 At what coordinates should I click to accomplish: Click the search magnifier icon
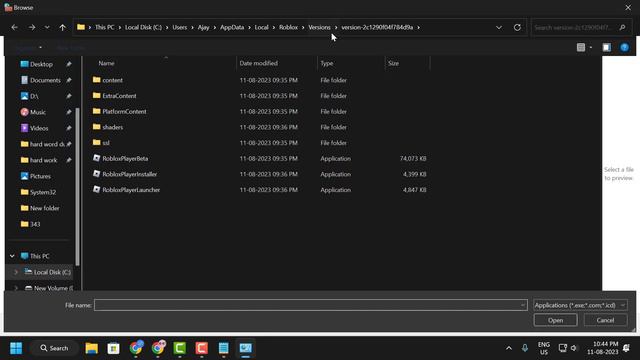622,27
